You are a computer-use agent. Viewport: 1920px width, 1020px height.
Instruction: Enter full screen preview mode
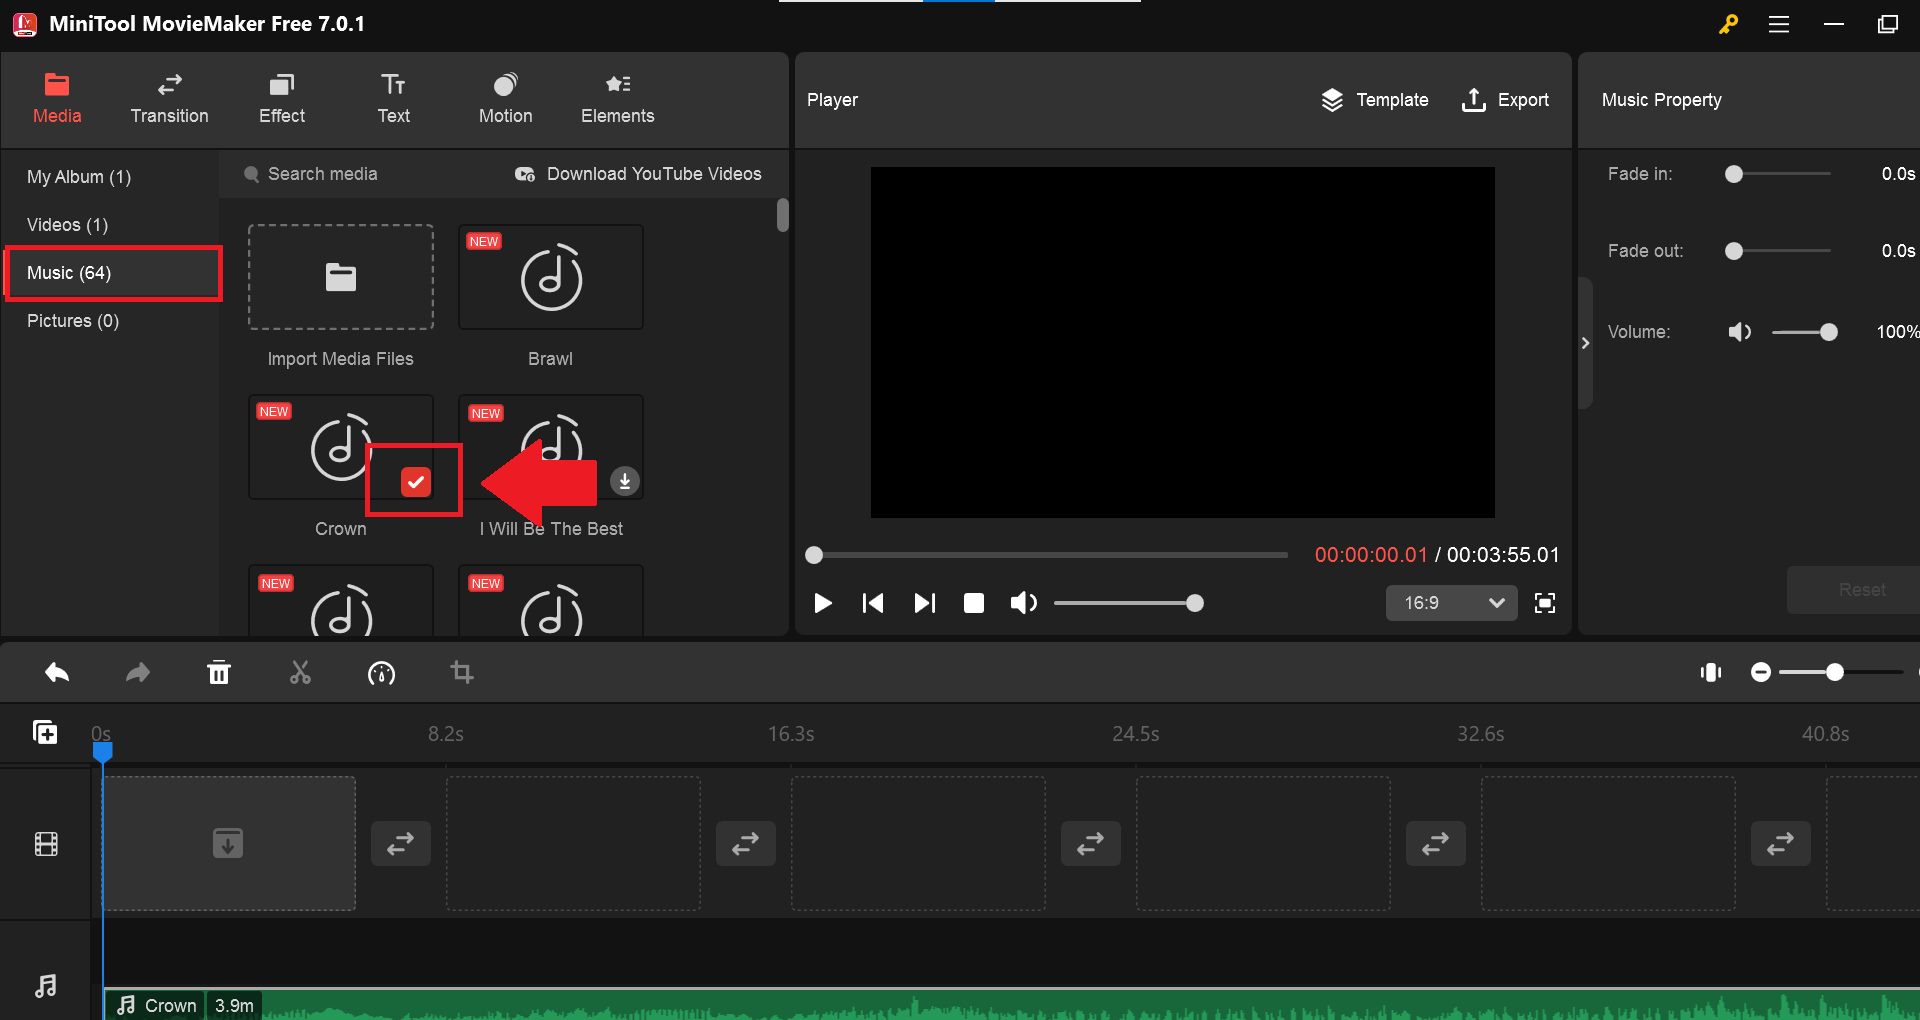(1545, 603)
